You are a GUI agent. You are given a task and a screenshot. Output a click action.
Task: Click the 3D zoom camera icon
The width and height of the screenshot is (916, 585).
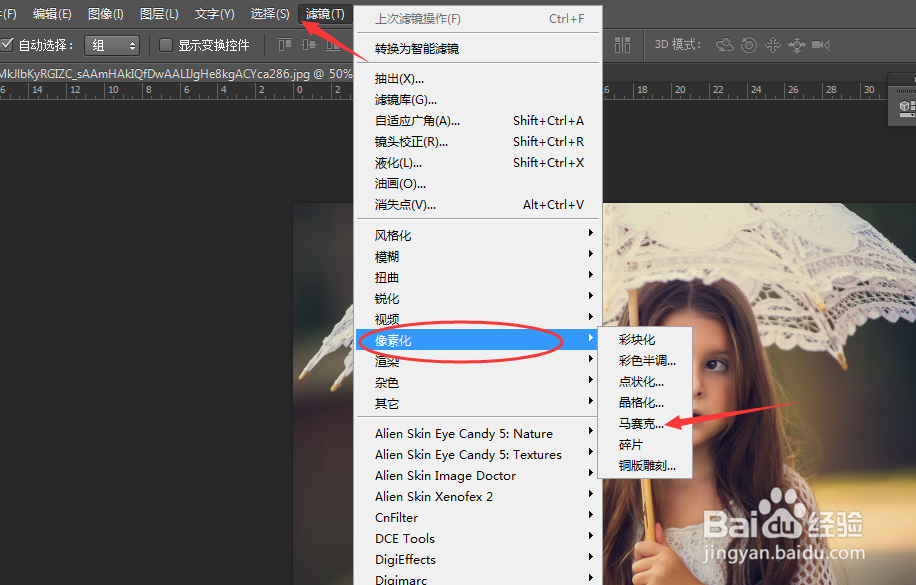tap(820, 44)
